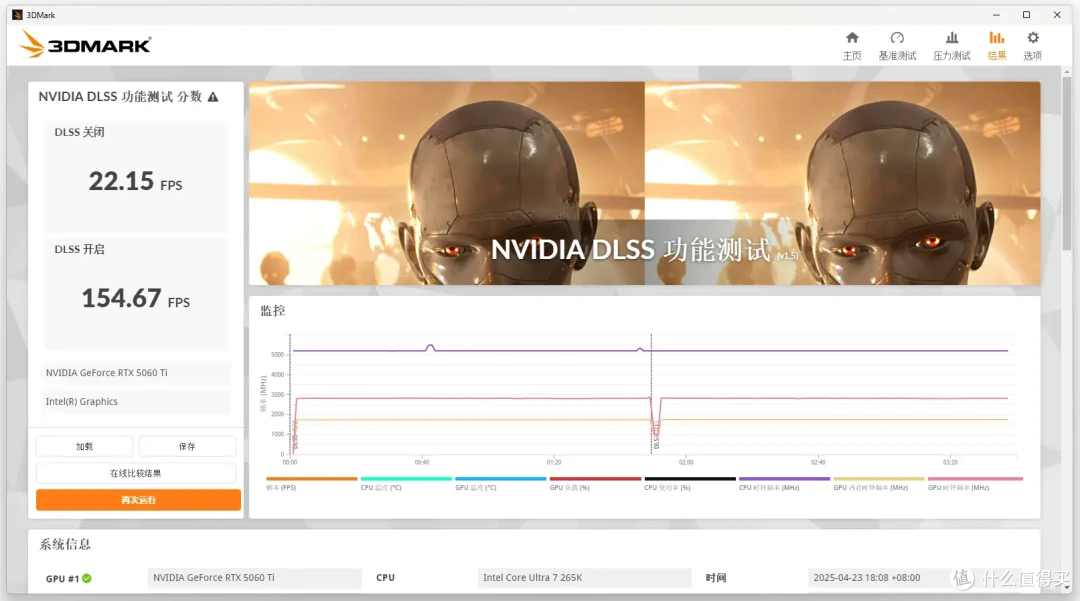1080x601 pixels.
Task: Hide GPU 温度 (°C) chart line
Action: point(500,479)
